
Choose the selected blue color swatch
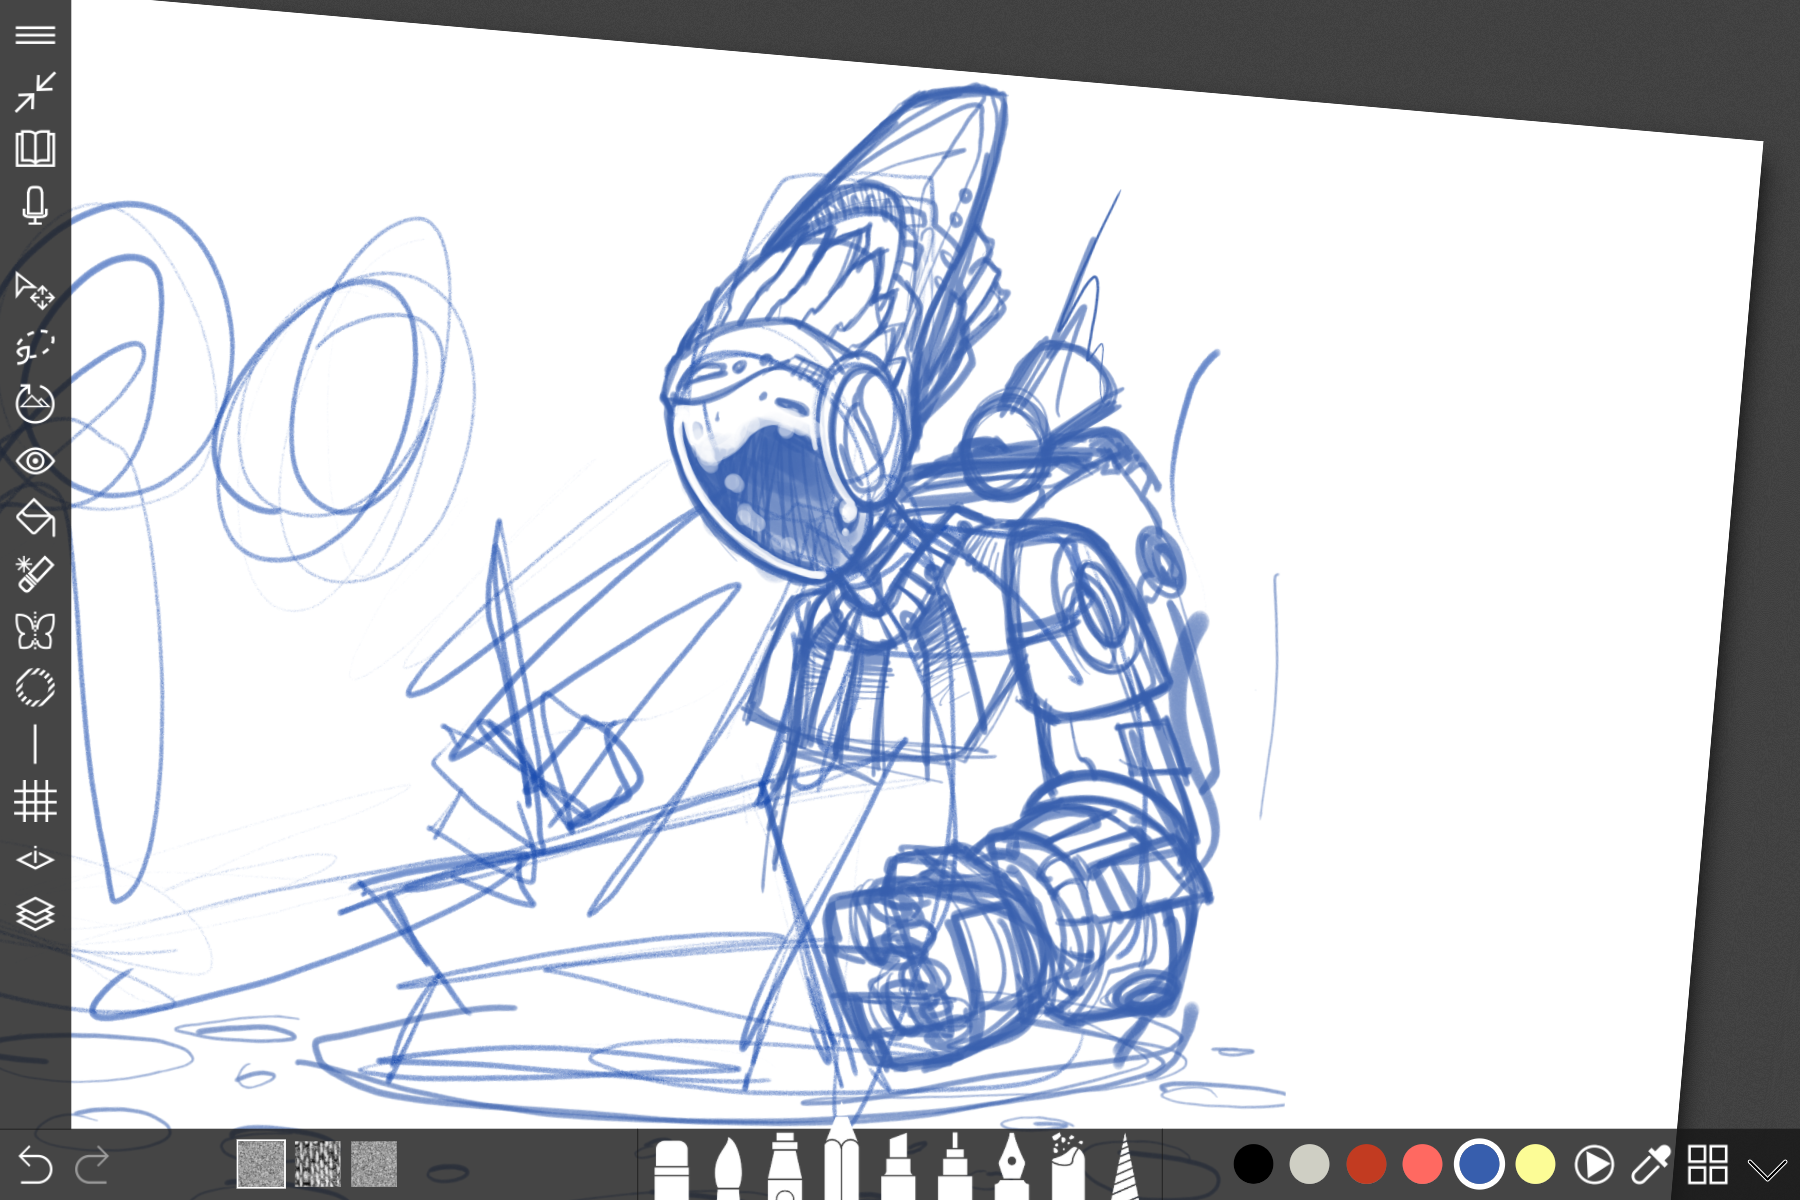coord(1479,1164)
